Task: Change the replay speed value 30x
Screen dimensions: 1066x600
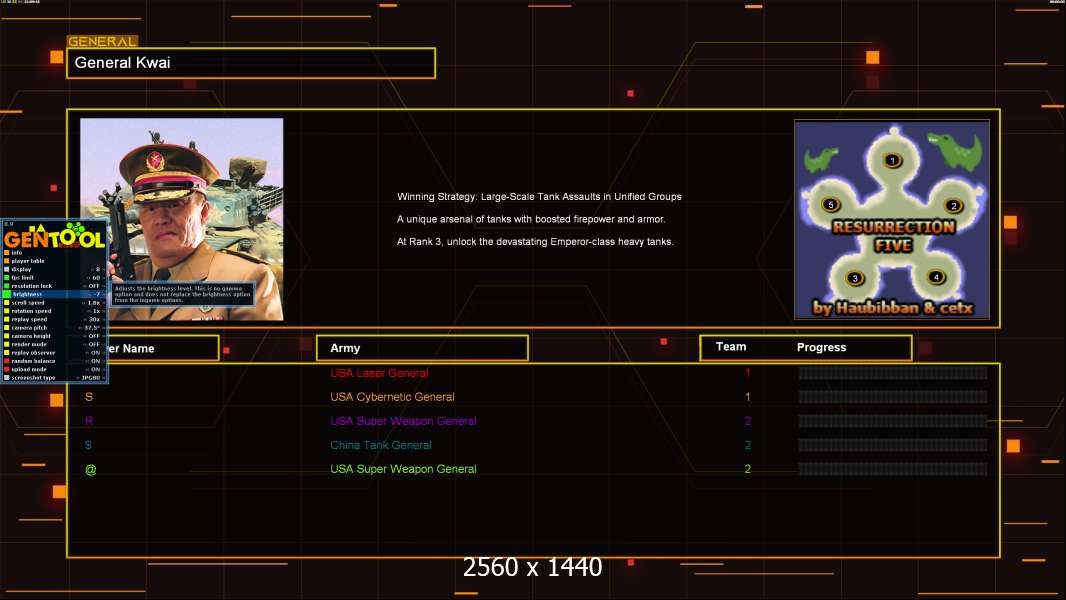Action: (x=94, y=319)
